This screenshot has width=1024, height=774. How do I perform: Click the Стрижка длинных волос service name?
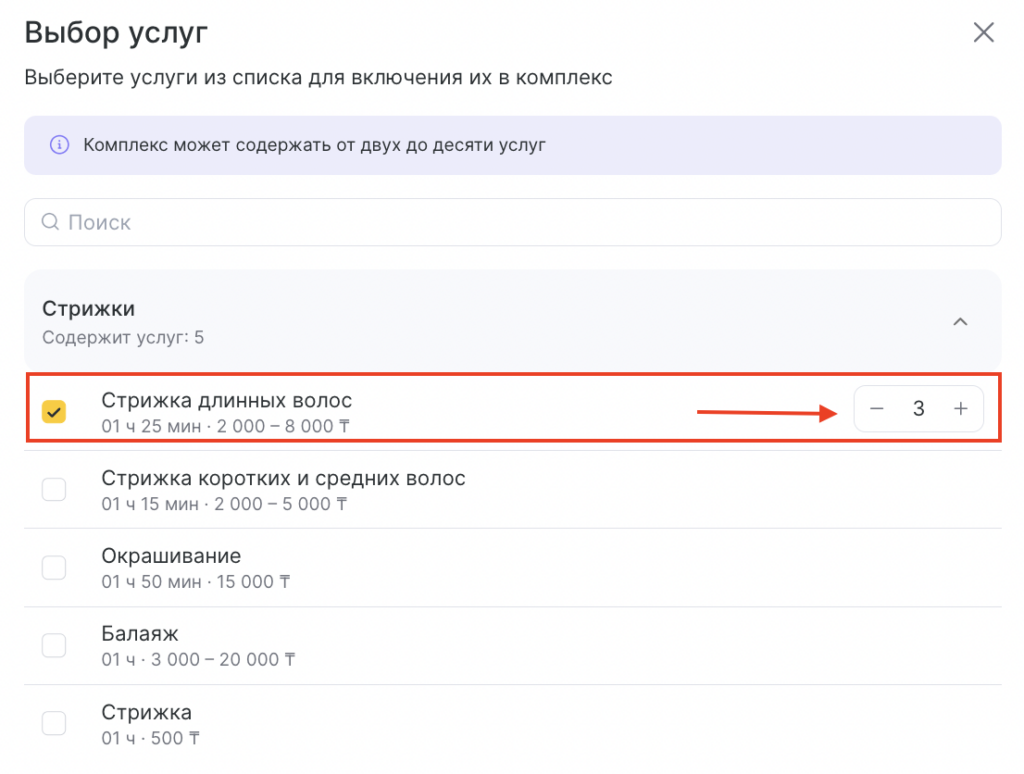(x=226, y=400)
